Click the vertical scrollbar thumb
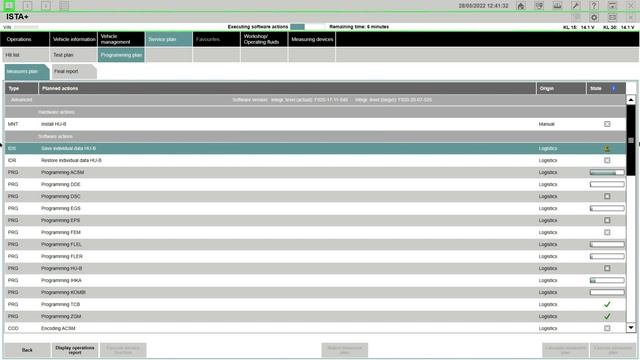 coord(631,140)
